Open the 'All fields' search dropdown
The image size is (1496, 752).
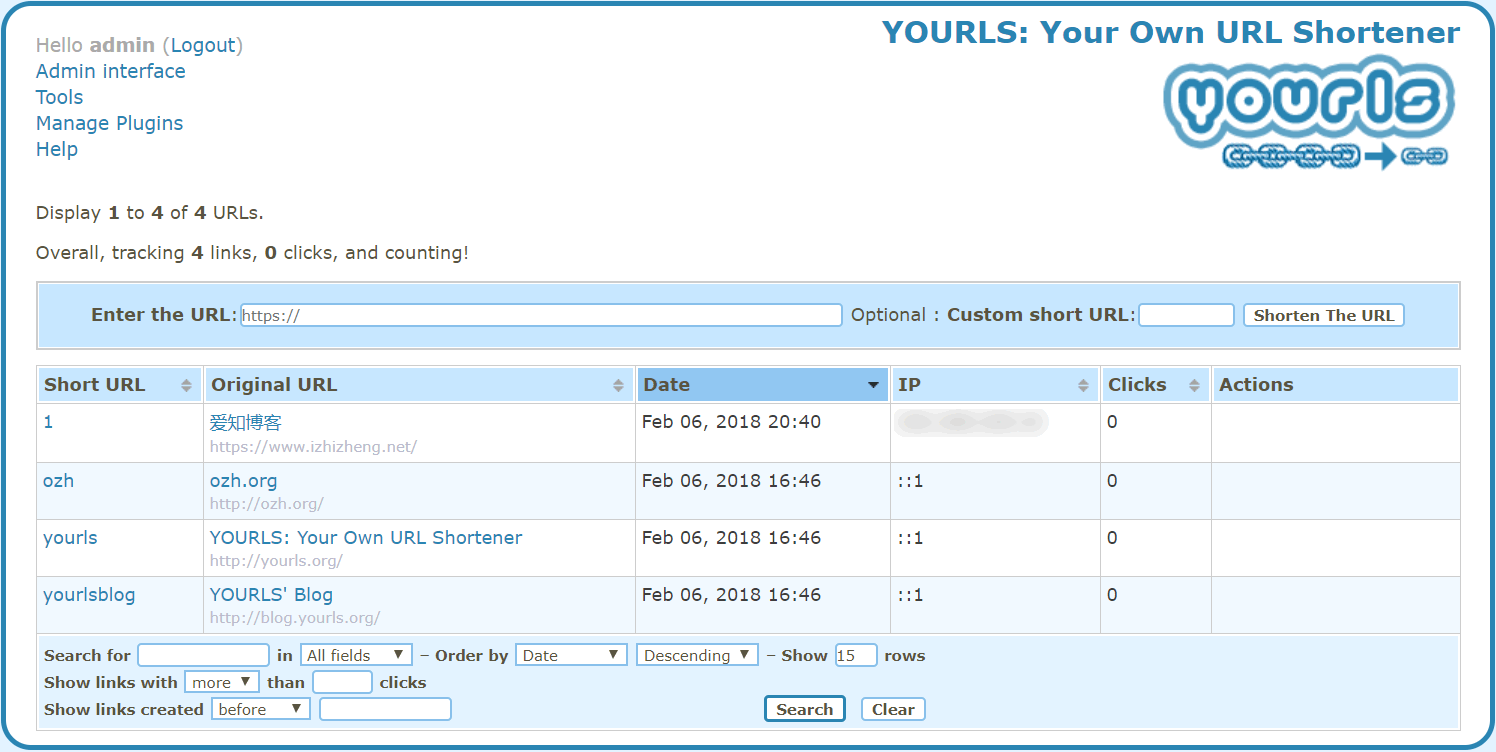click(356, 655)
